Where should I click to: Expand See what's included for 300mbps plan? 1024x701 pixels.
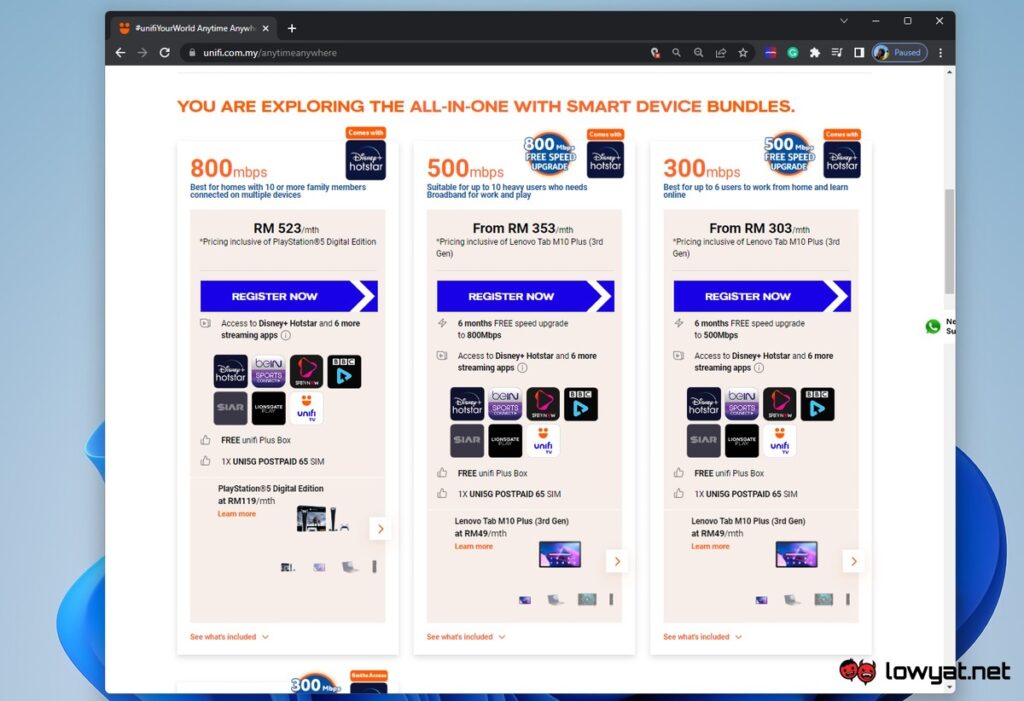click(x=703, y=637)
